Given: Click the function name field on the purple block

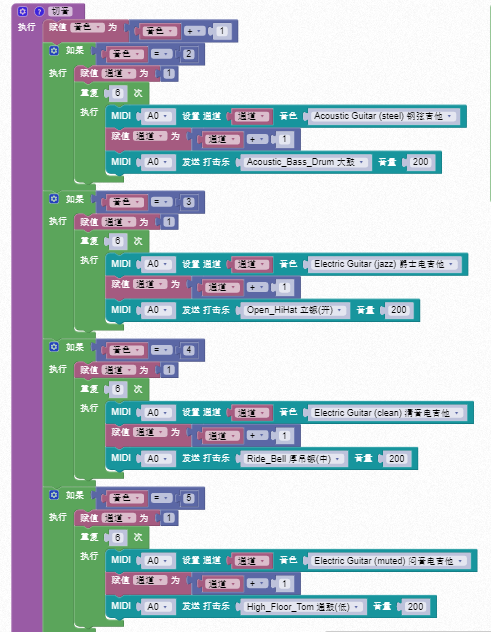Looking at the screenshot, I should click(60, 11).
